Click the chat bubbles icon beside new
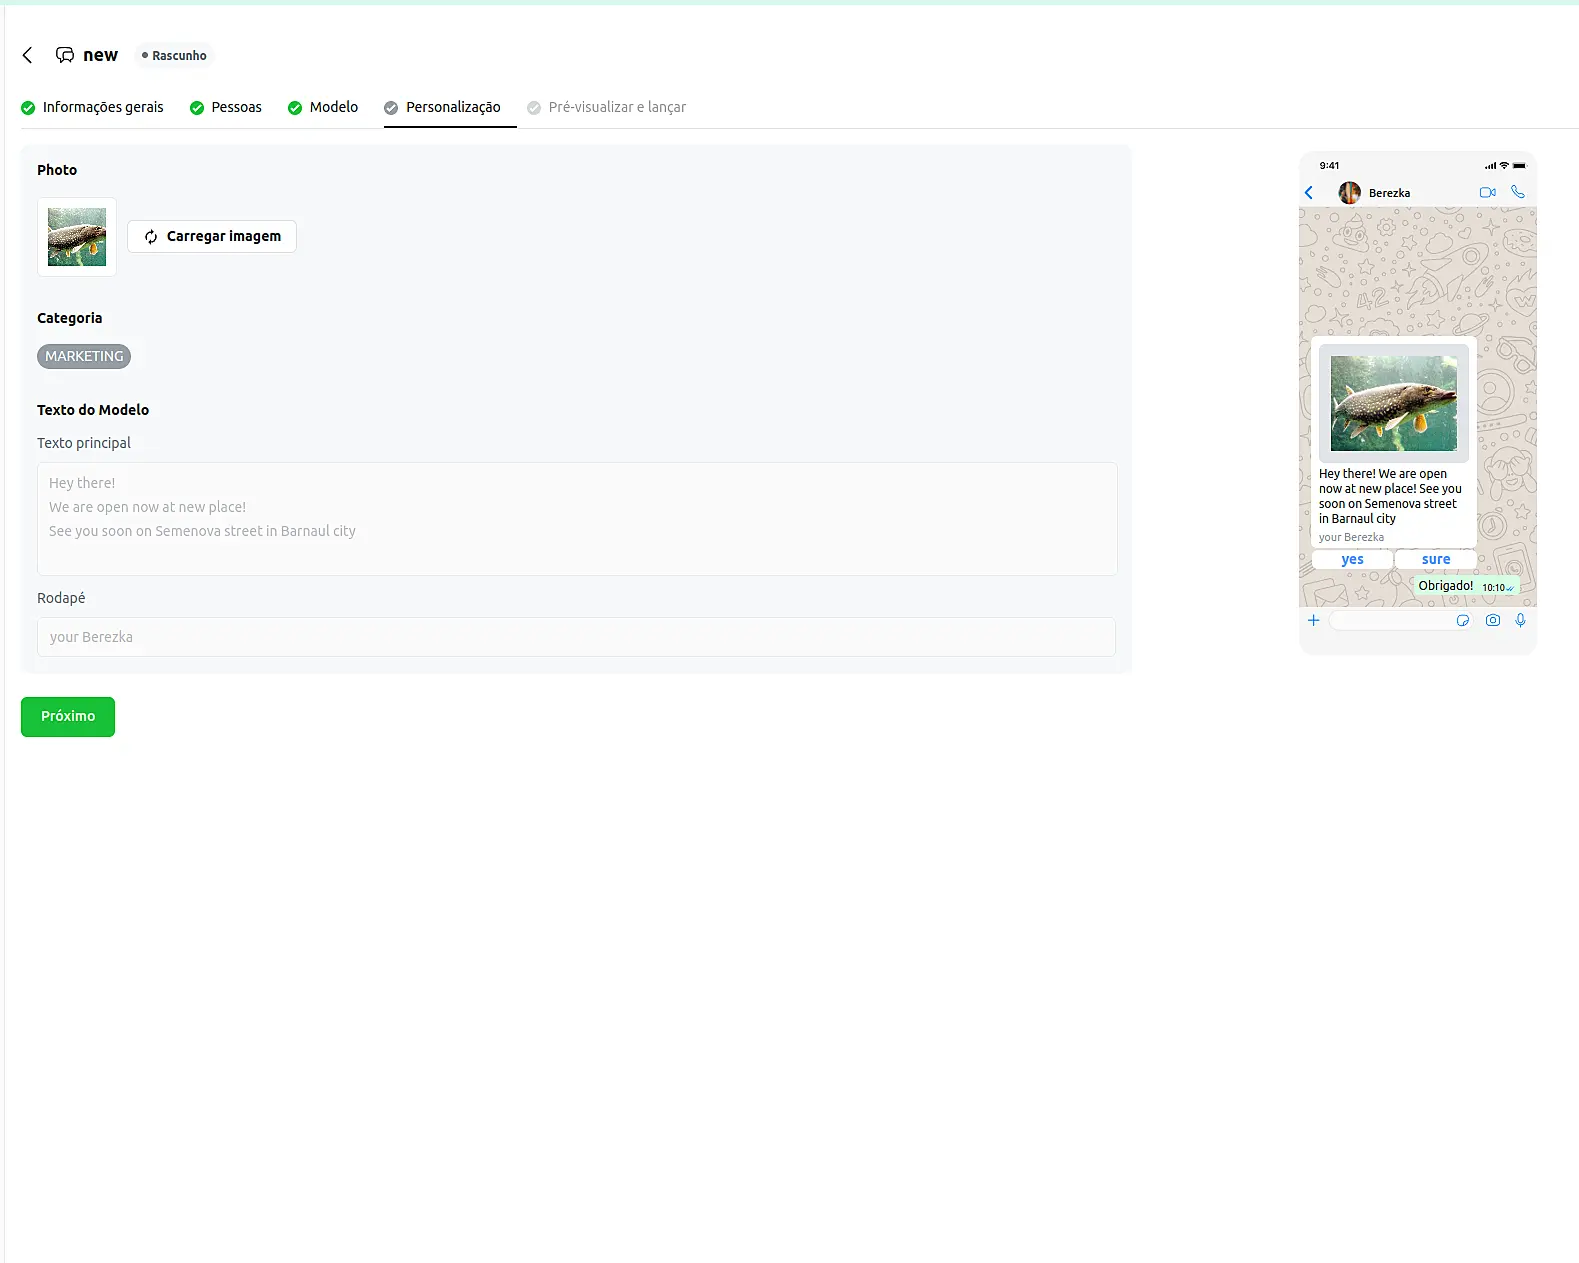Screen dimensions: 1579x1263 (65, 55)
